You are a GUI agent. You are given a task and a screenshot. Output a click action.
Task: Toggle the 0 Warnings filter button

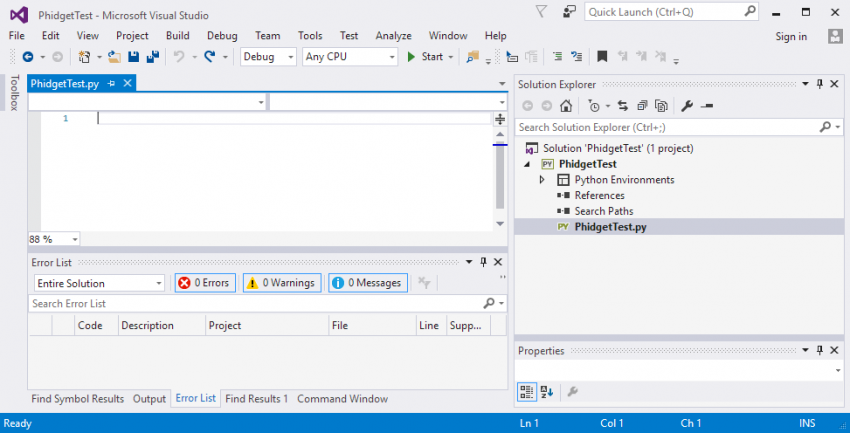[x=282, y=283]
